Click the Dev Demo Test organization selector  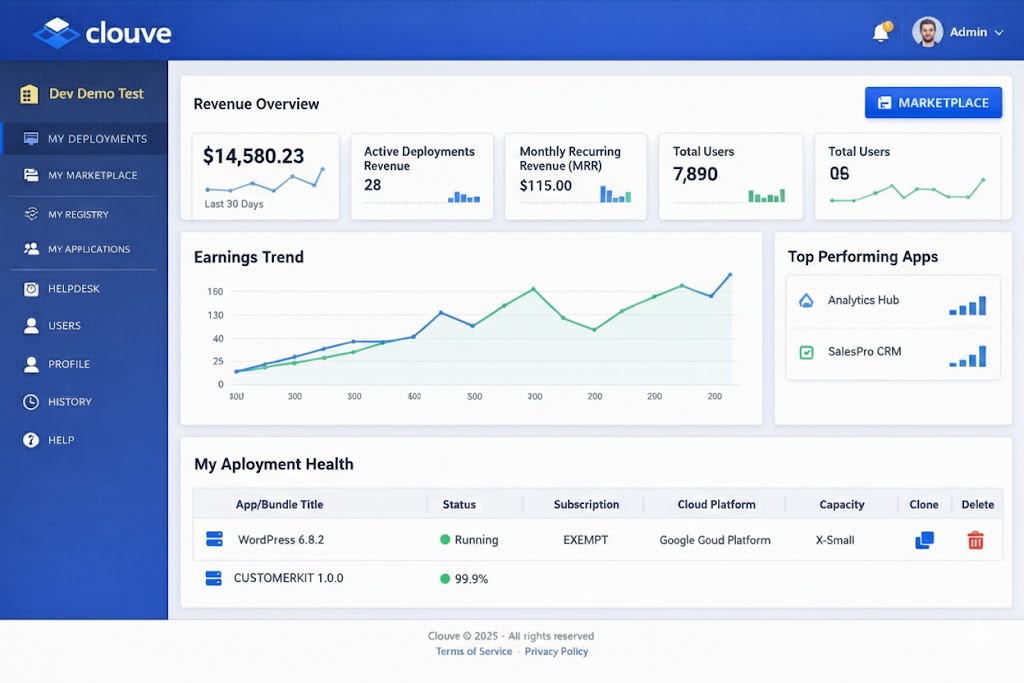(x=83, y=94)
